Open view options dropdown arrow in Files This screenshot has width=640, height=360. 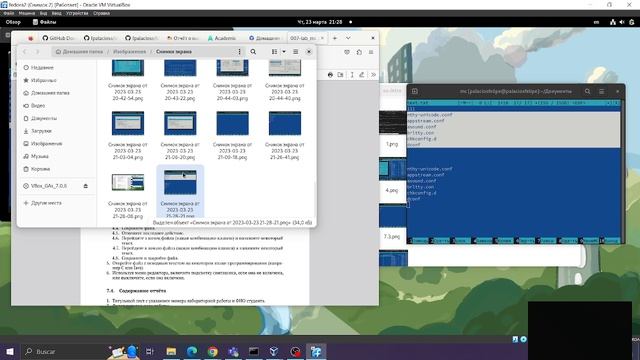click(284, 52)
